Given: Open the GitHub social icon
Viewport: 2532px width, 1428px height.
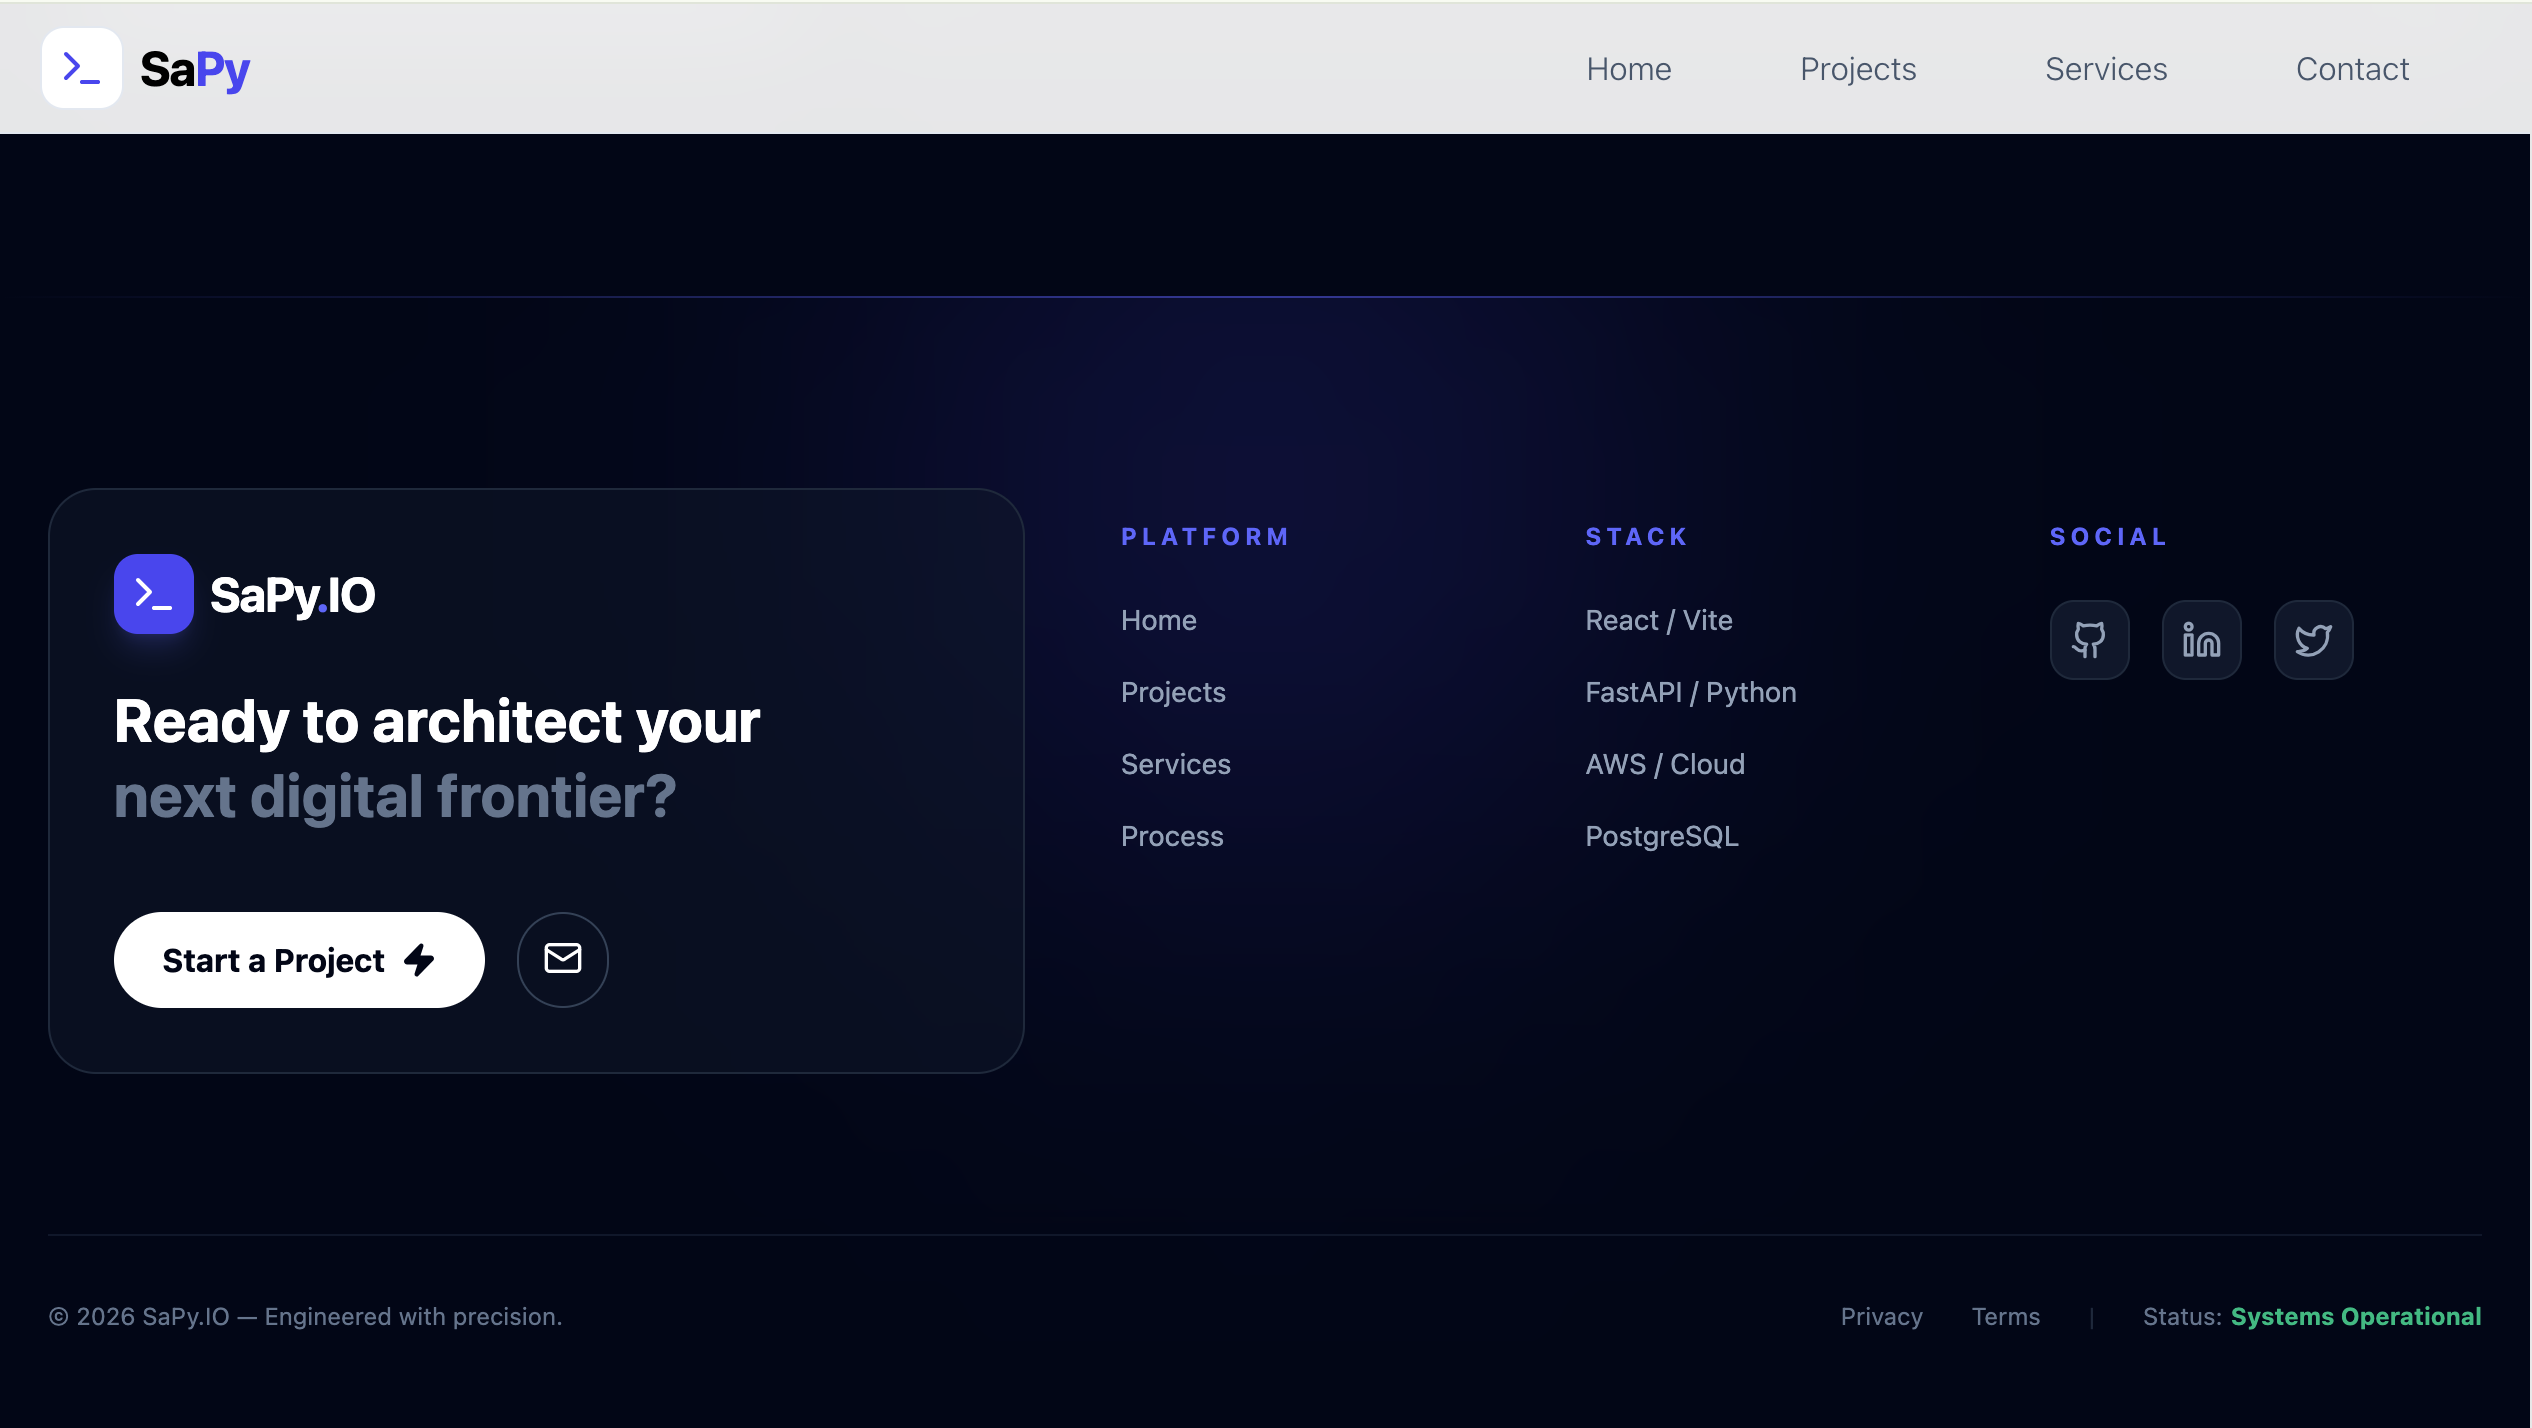Looking at the screenshot, I should click(2090, 640).
